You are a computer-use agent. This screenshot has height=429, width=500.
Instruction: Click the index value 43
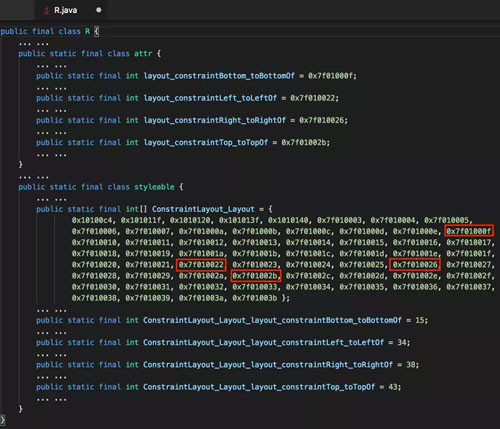(393, 387)
